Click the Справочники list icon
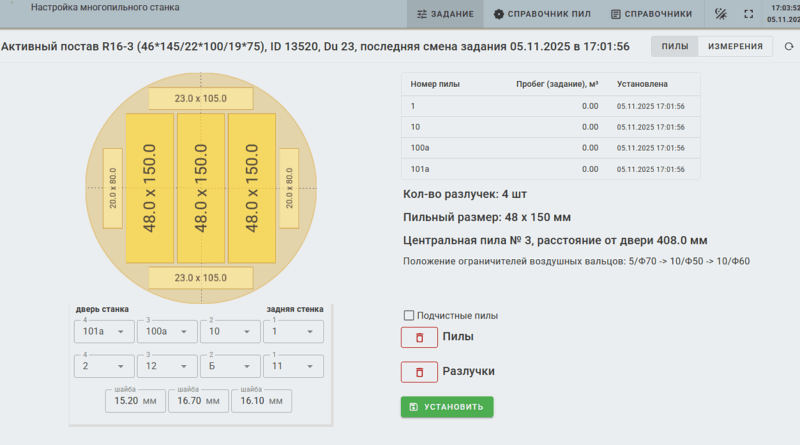The height and width of the screenshot is (445, 800). [x=616, y=14]
